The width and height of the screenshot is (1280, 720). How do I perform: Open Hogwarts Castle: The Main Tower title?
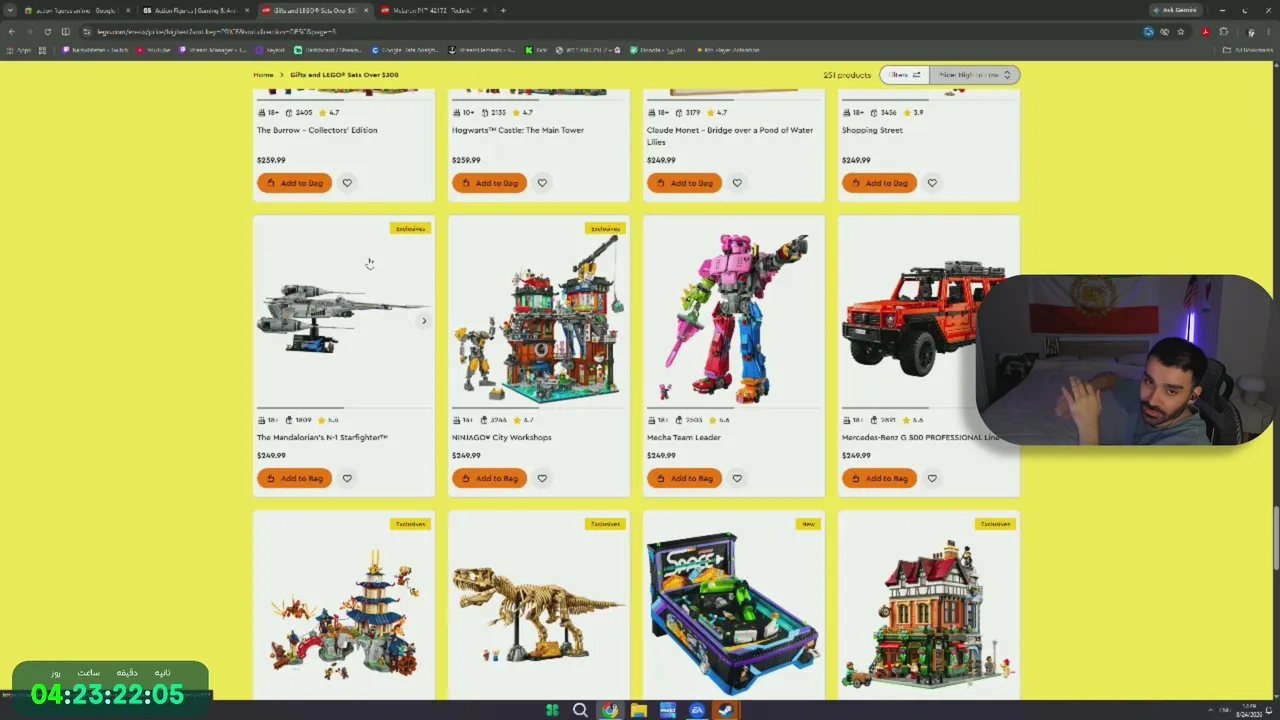click(x=518, y=130)
